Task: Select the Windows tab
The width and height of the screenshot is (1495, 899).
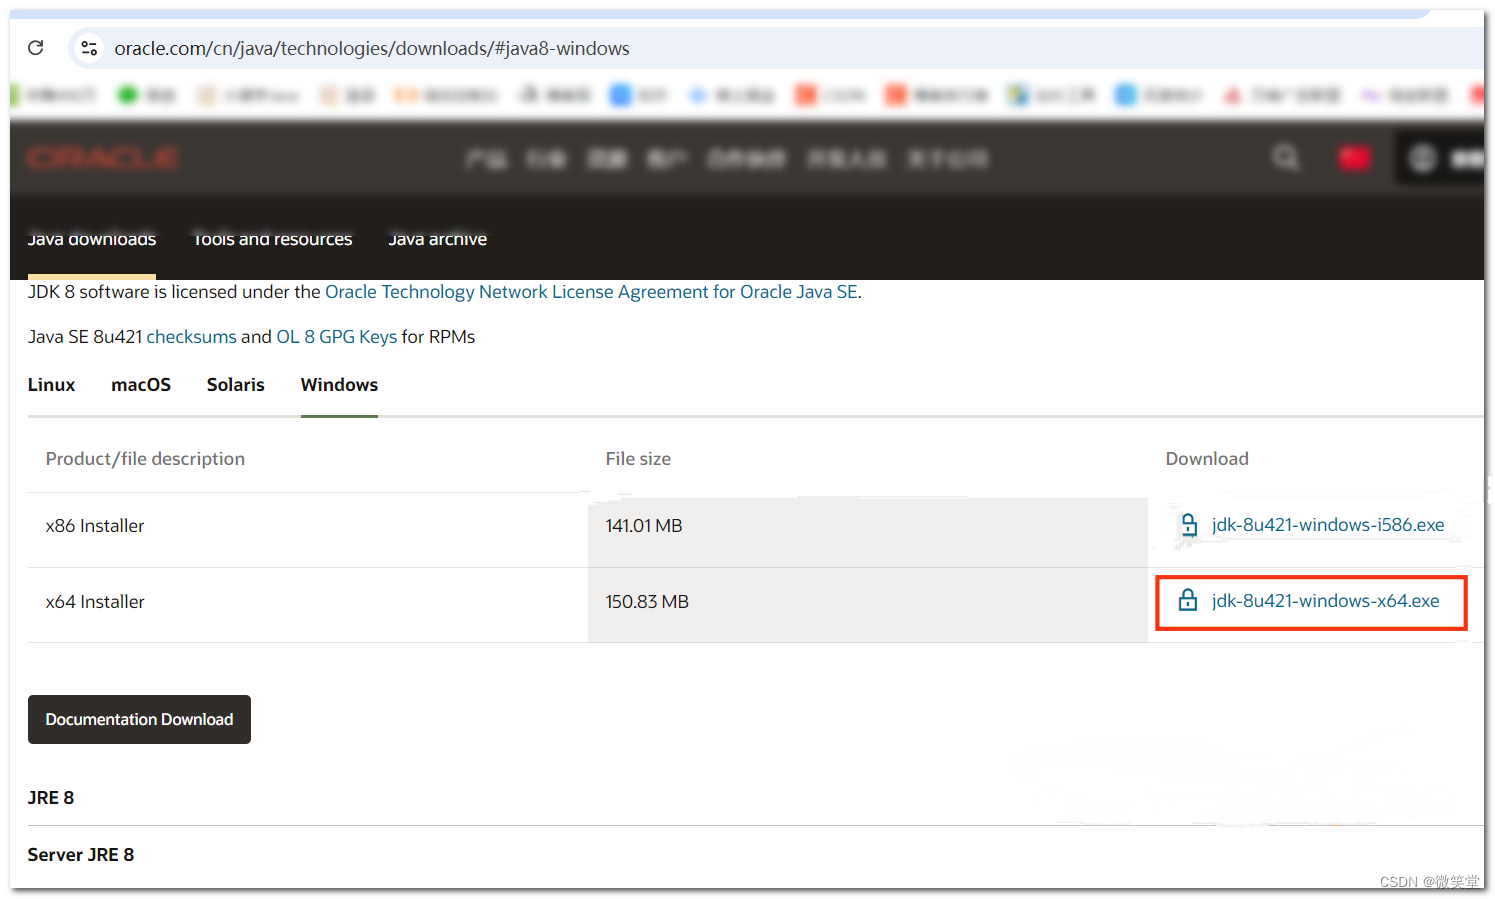Action: tap(339, 385)
